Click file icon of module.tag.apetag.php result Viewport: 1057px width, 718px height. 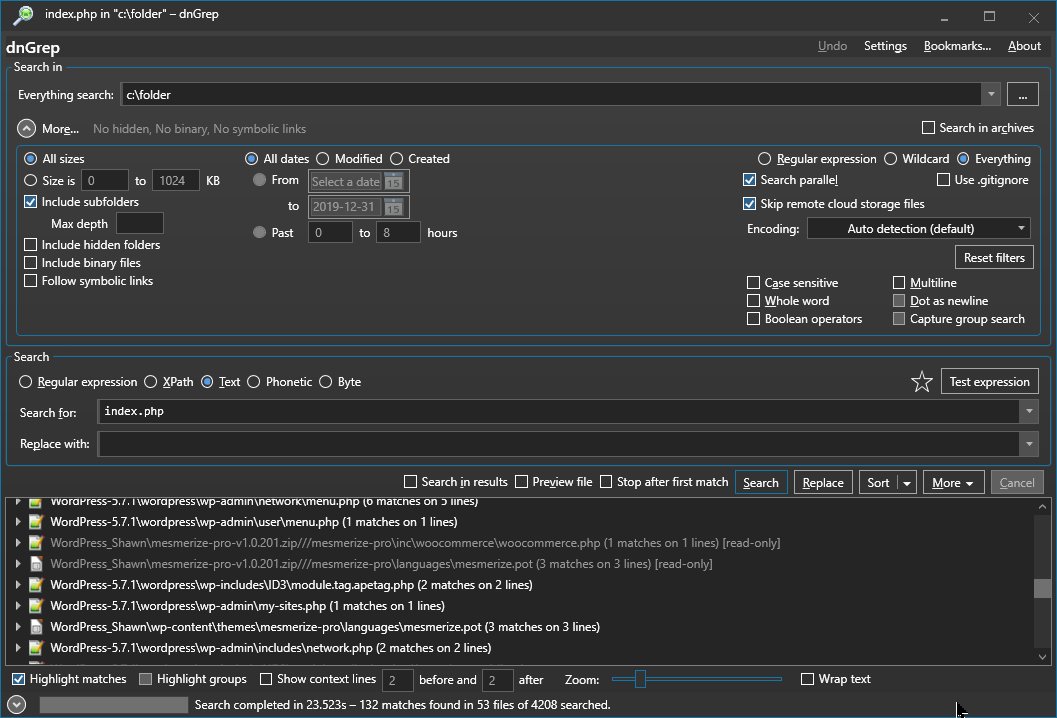(x=36, y=585)
